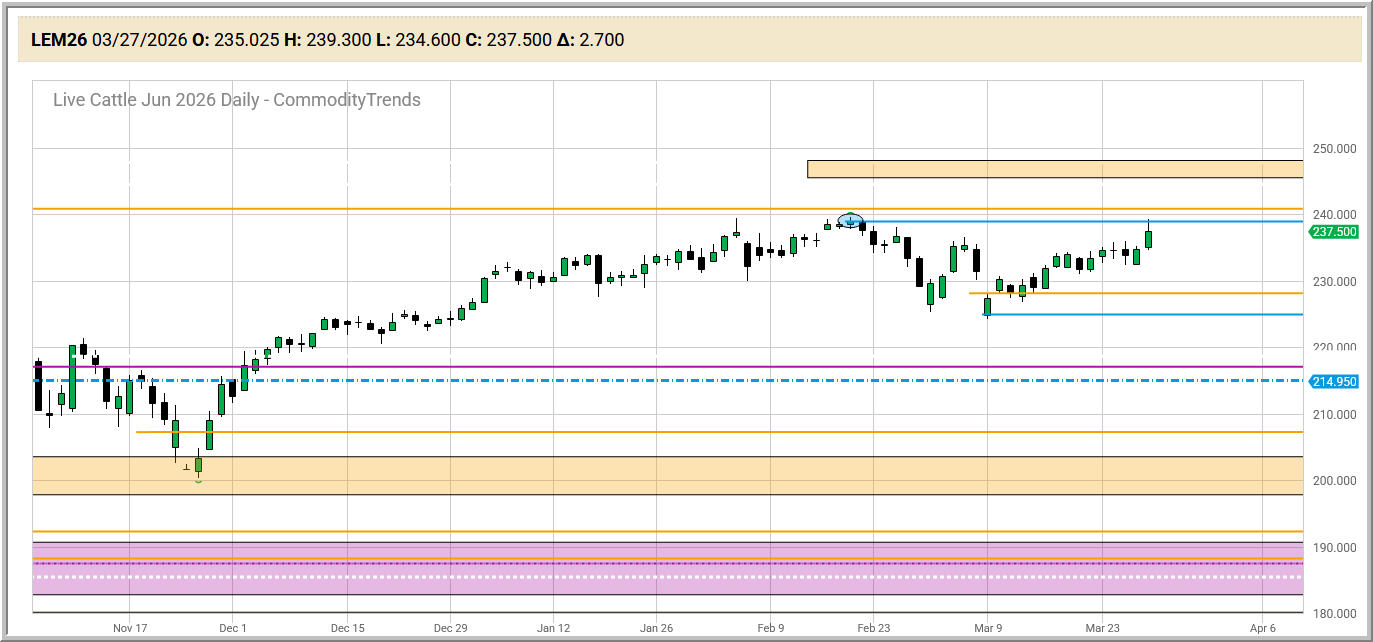Click the latest green candlestick on the chart
Screen dimensions: 1373x642
(1148, 239)
